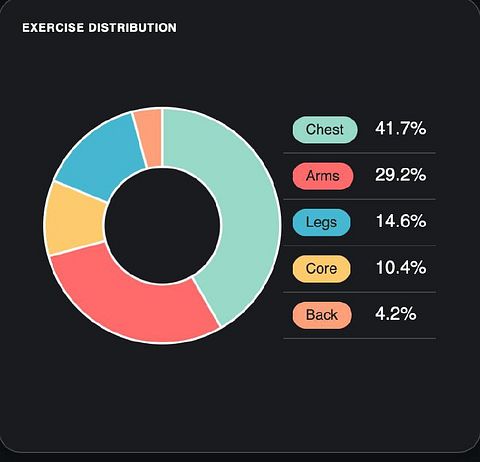Click the 29.2% Arms percentage
This screenshot has height=462, width=480.
(x=400, y=175)
